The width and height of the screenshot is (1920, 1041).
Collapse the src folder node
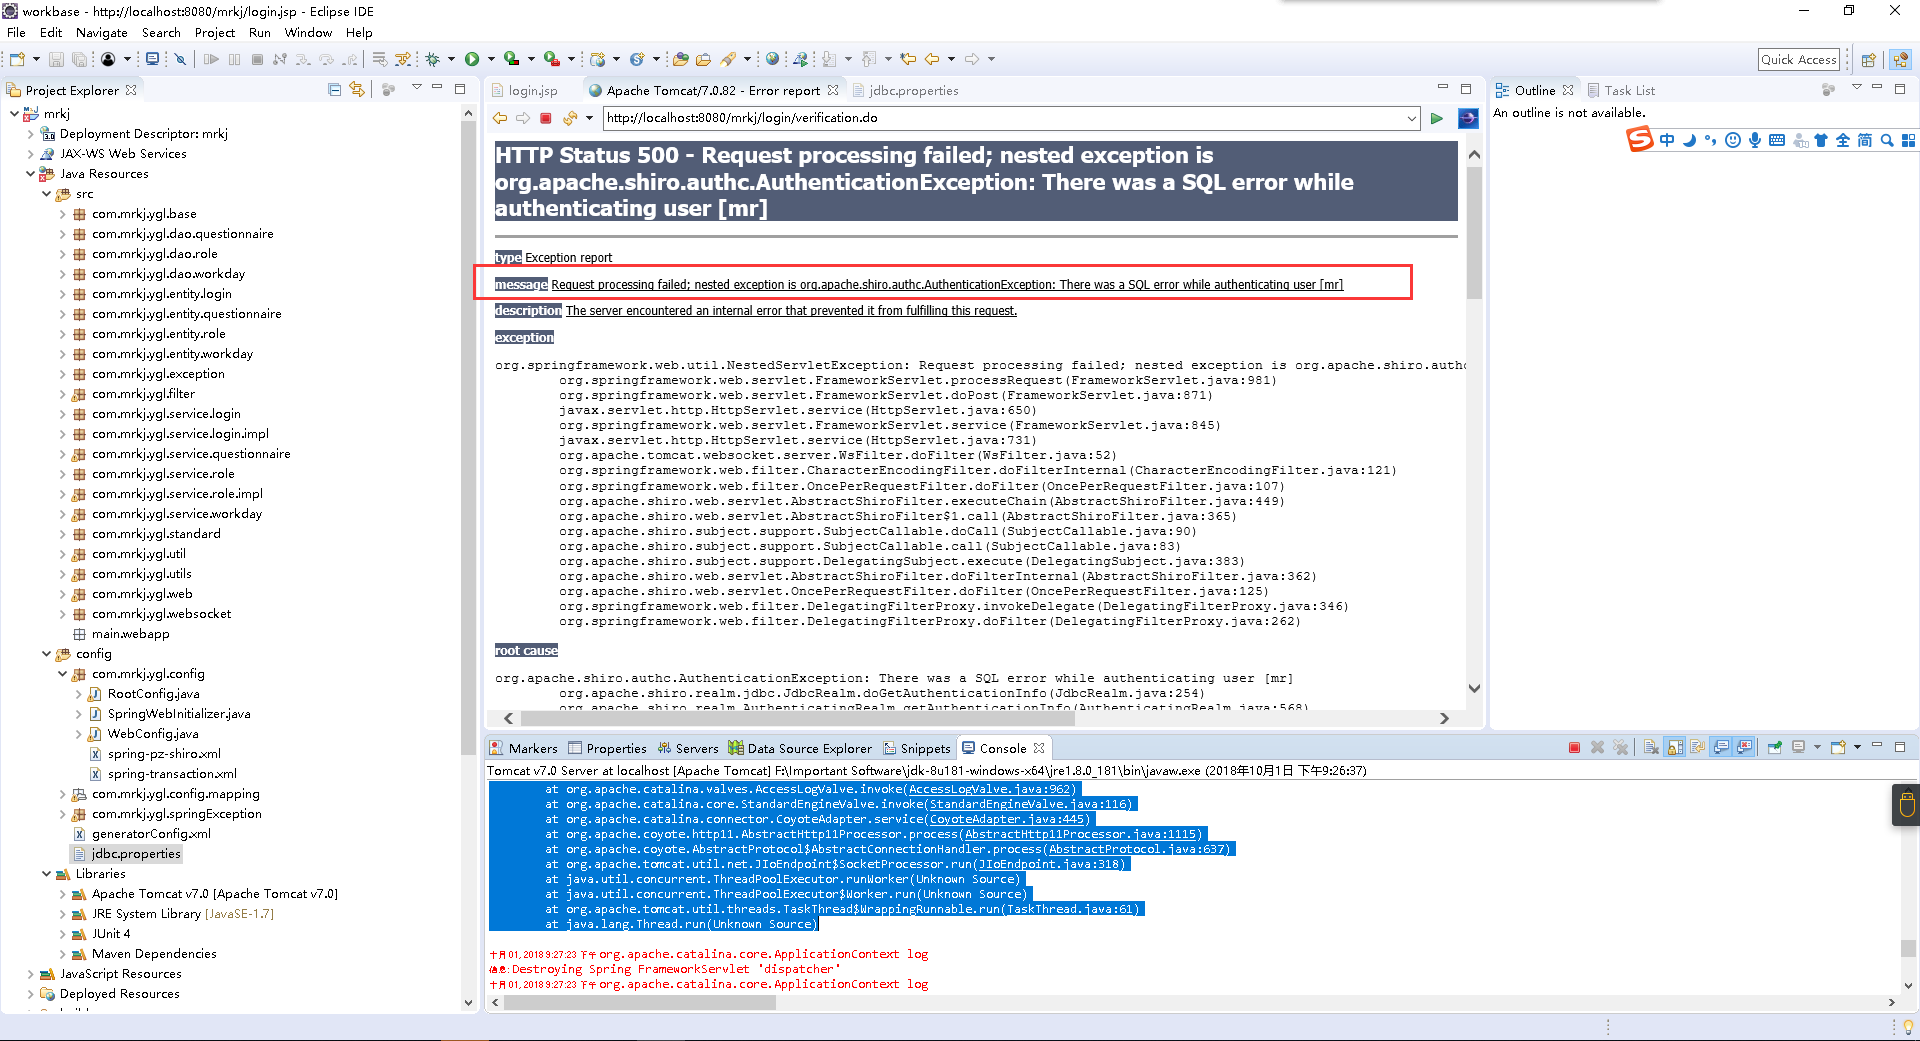click(x=46, y=194)
